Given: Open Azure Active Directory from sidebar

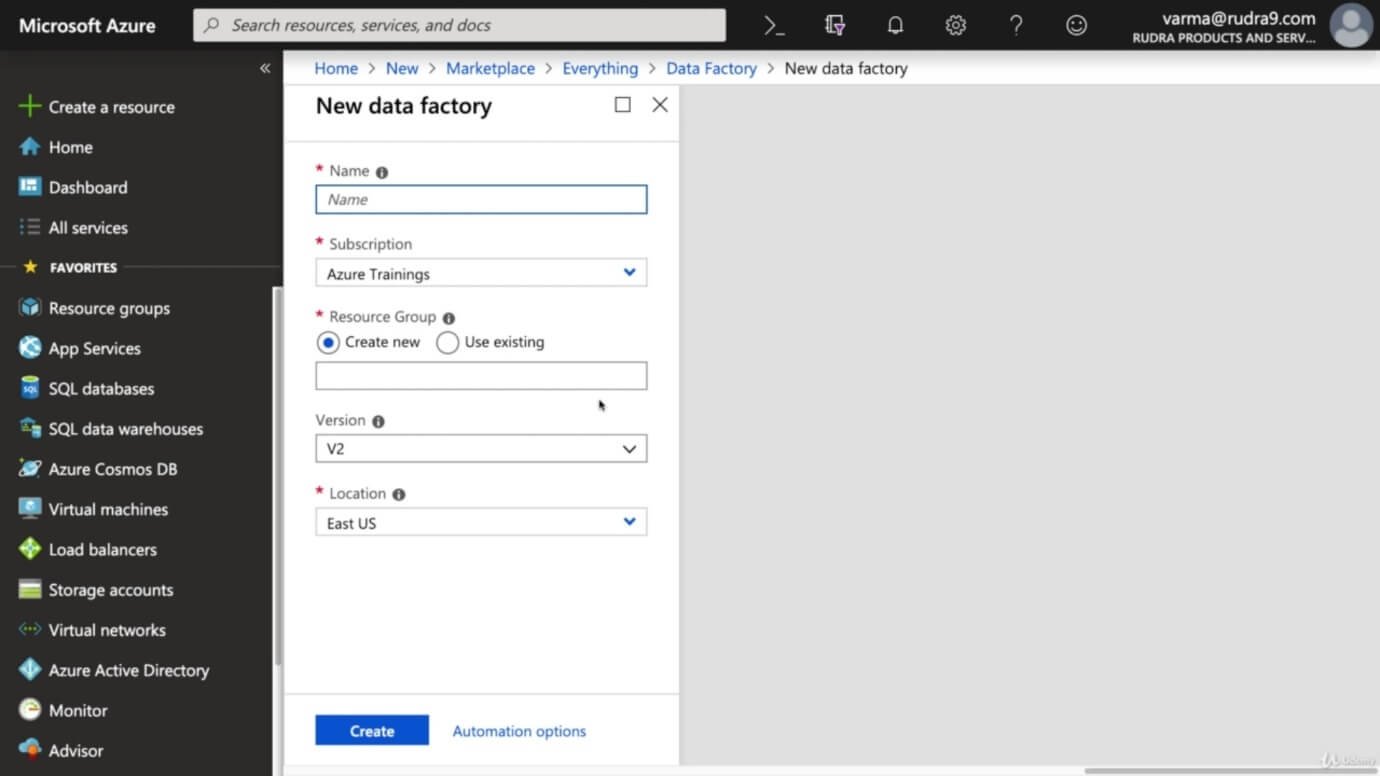Looking at the screenshot, I should [129, 670].
